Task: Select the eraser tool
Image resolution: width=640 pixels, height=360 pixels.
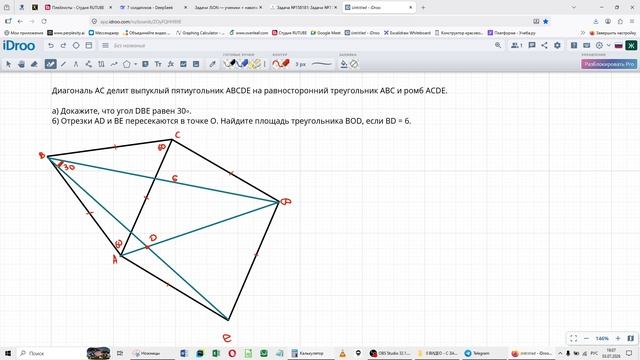Action: [34, 64]
